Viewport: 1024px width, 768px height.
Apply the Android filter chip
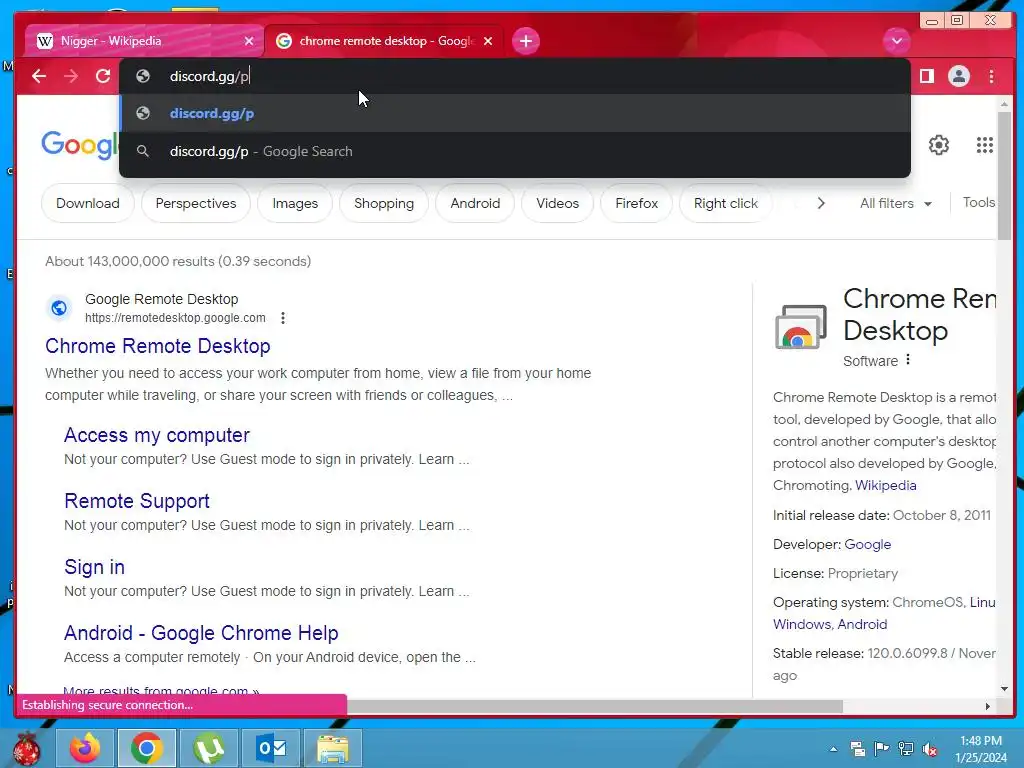coord(475,203)
